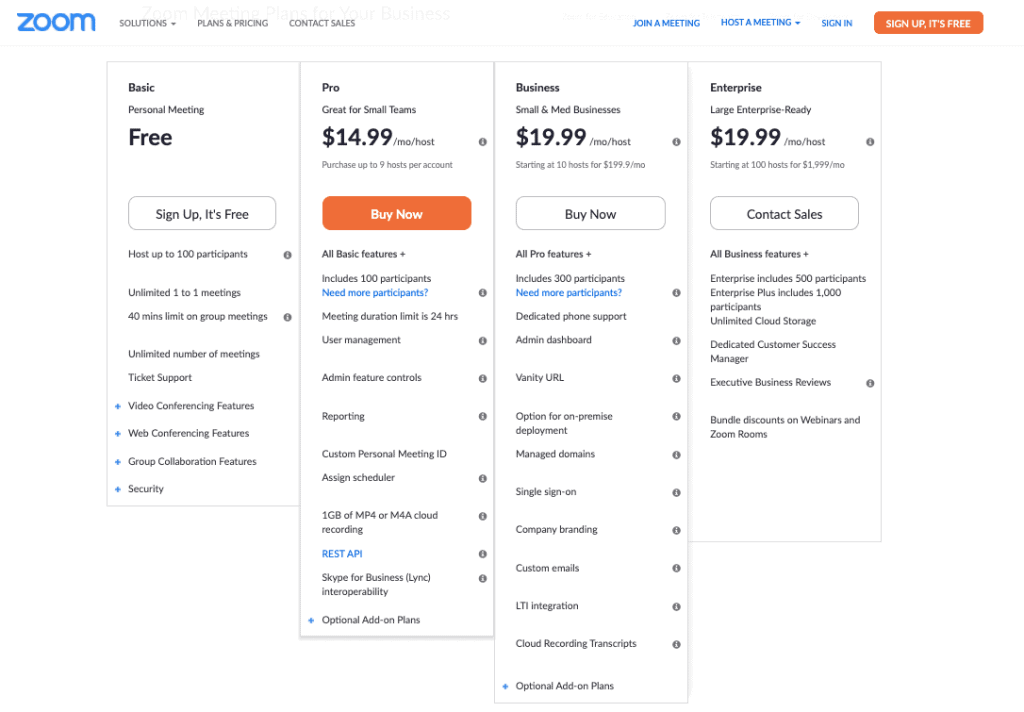Click 'Unlimited number of meetings' text
Image resolution: width=1024 pixels, height=712 pixels.
194,354
